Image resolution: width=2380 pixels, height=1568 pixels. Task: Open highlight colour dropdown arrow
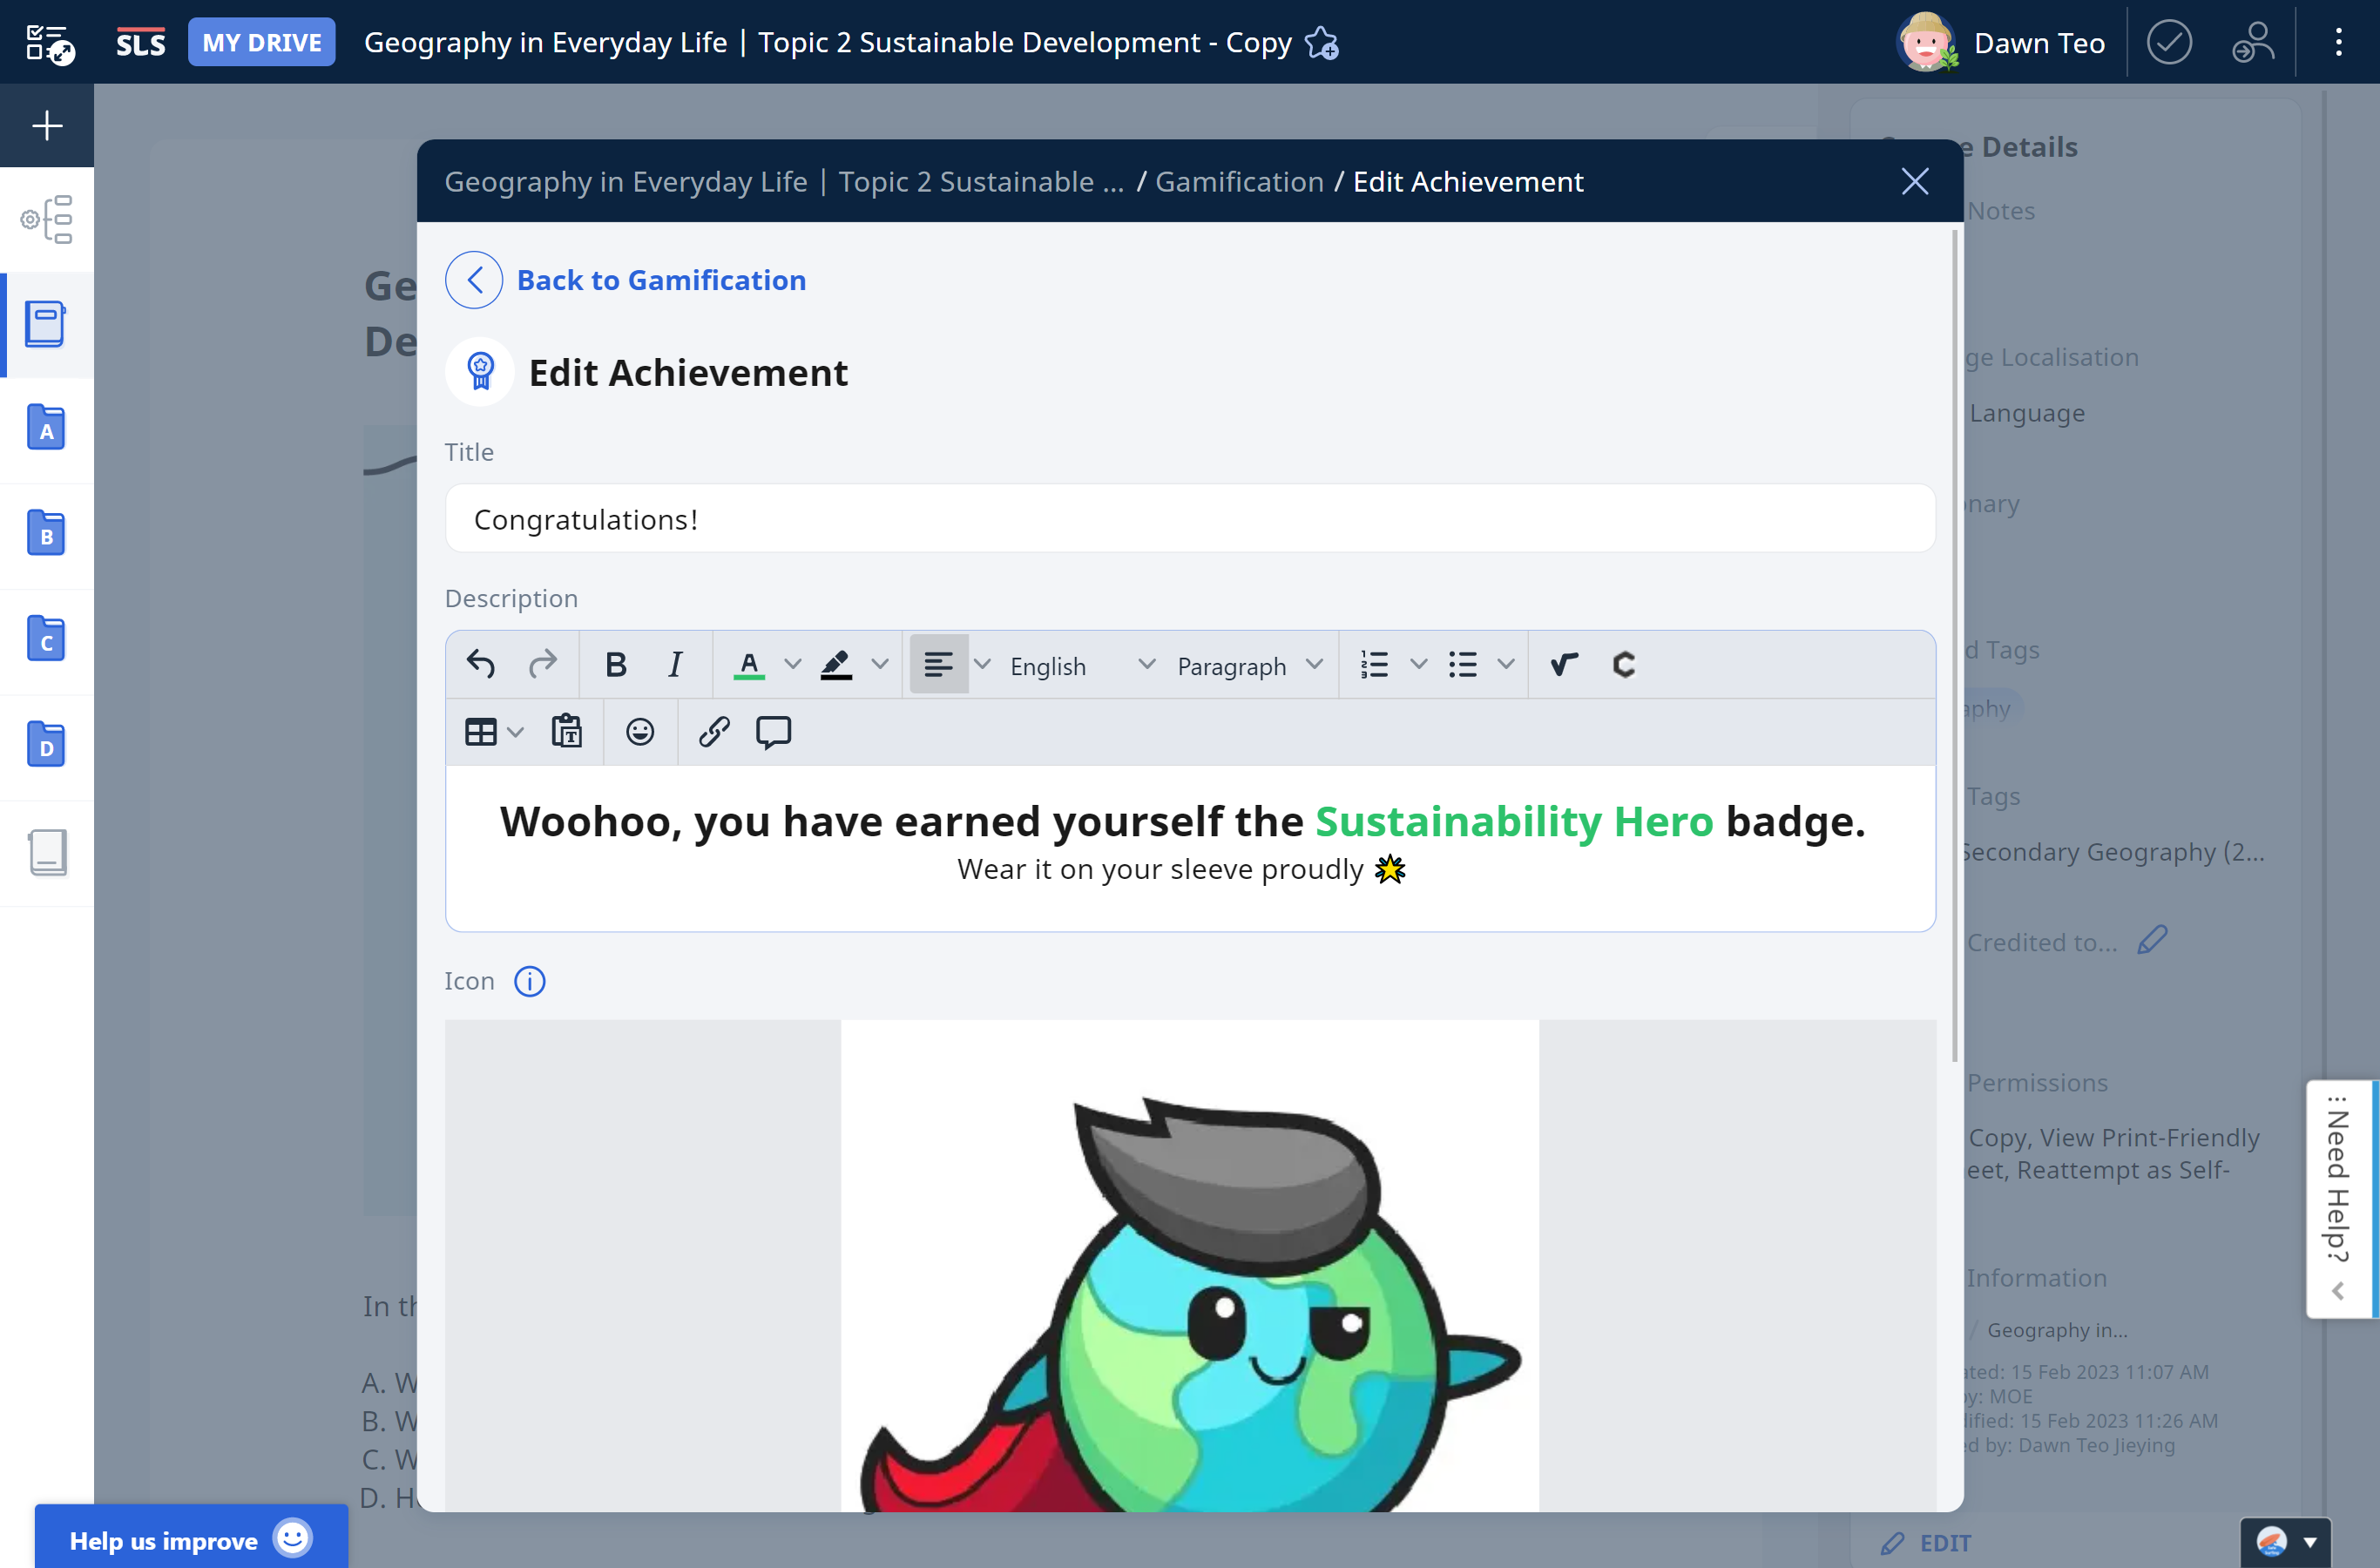tap(880, 664)
